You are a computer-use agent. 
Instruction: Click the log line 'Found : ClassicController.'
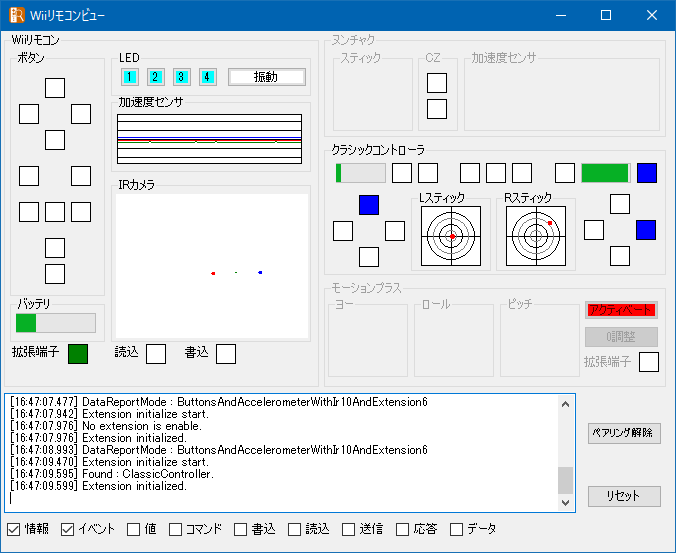[x=112, y=474]
